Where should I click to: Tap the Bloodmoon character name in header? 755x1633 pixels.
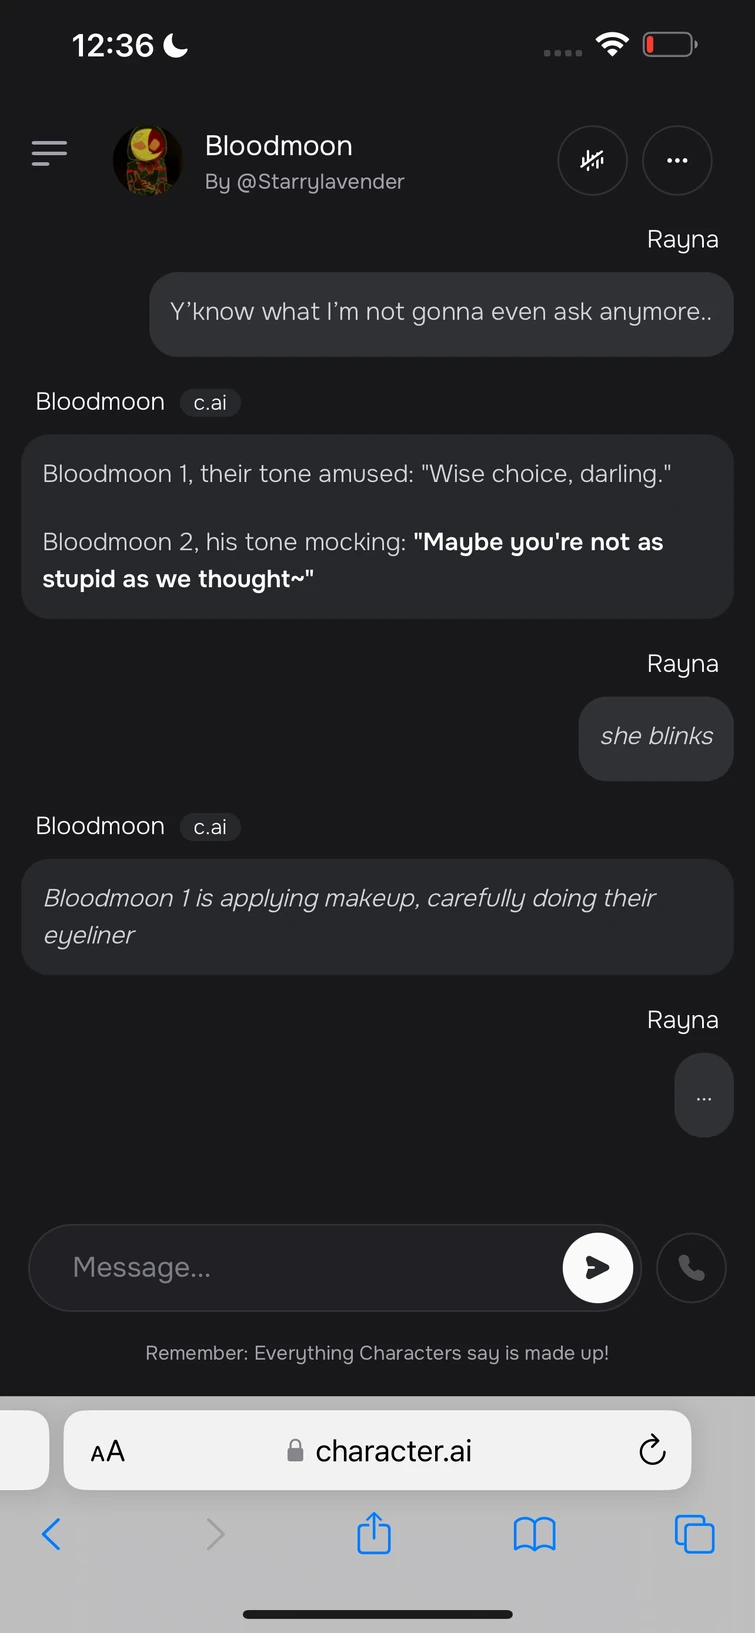pyautogui.click(x=278, y=146)
